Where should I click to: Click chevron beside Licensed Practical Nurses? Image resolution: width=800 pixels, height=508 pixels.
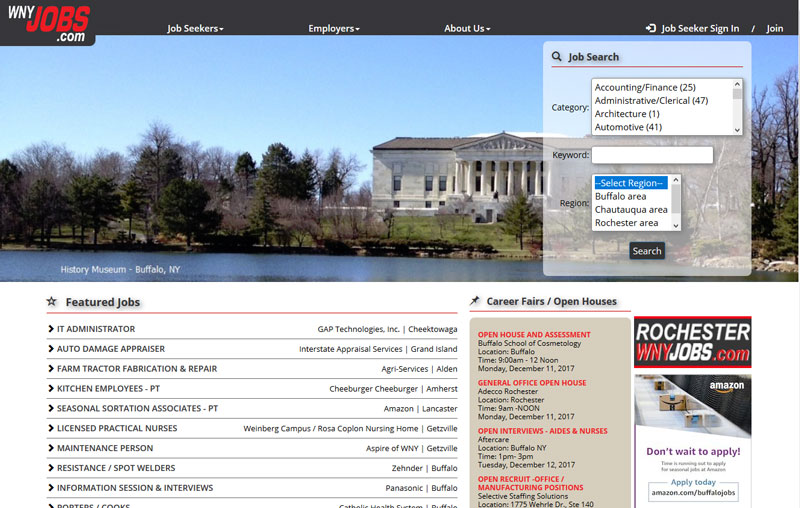pos(51,428)
